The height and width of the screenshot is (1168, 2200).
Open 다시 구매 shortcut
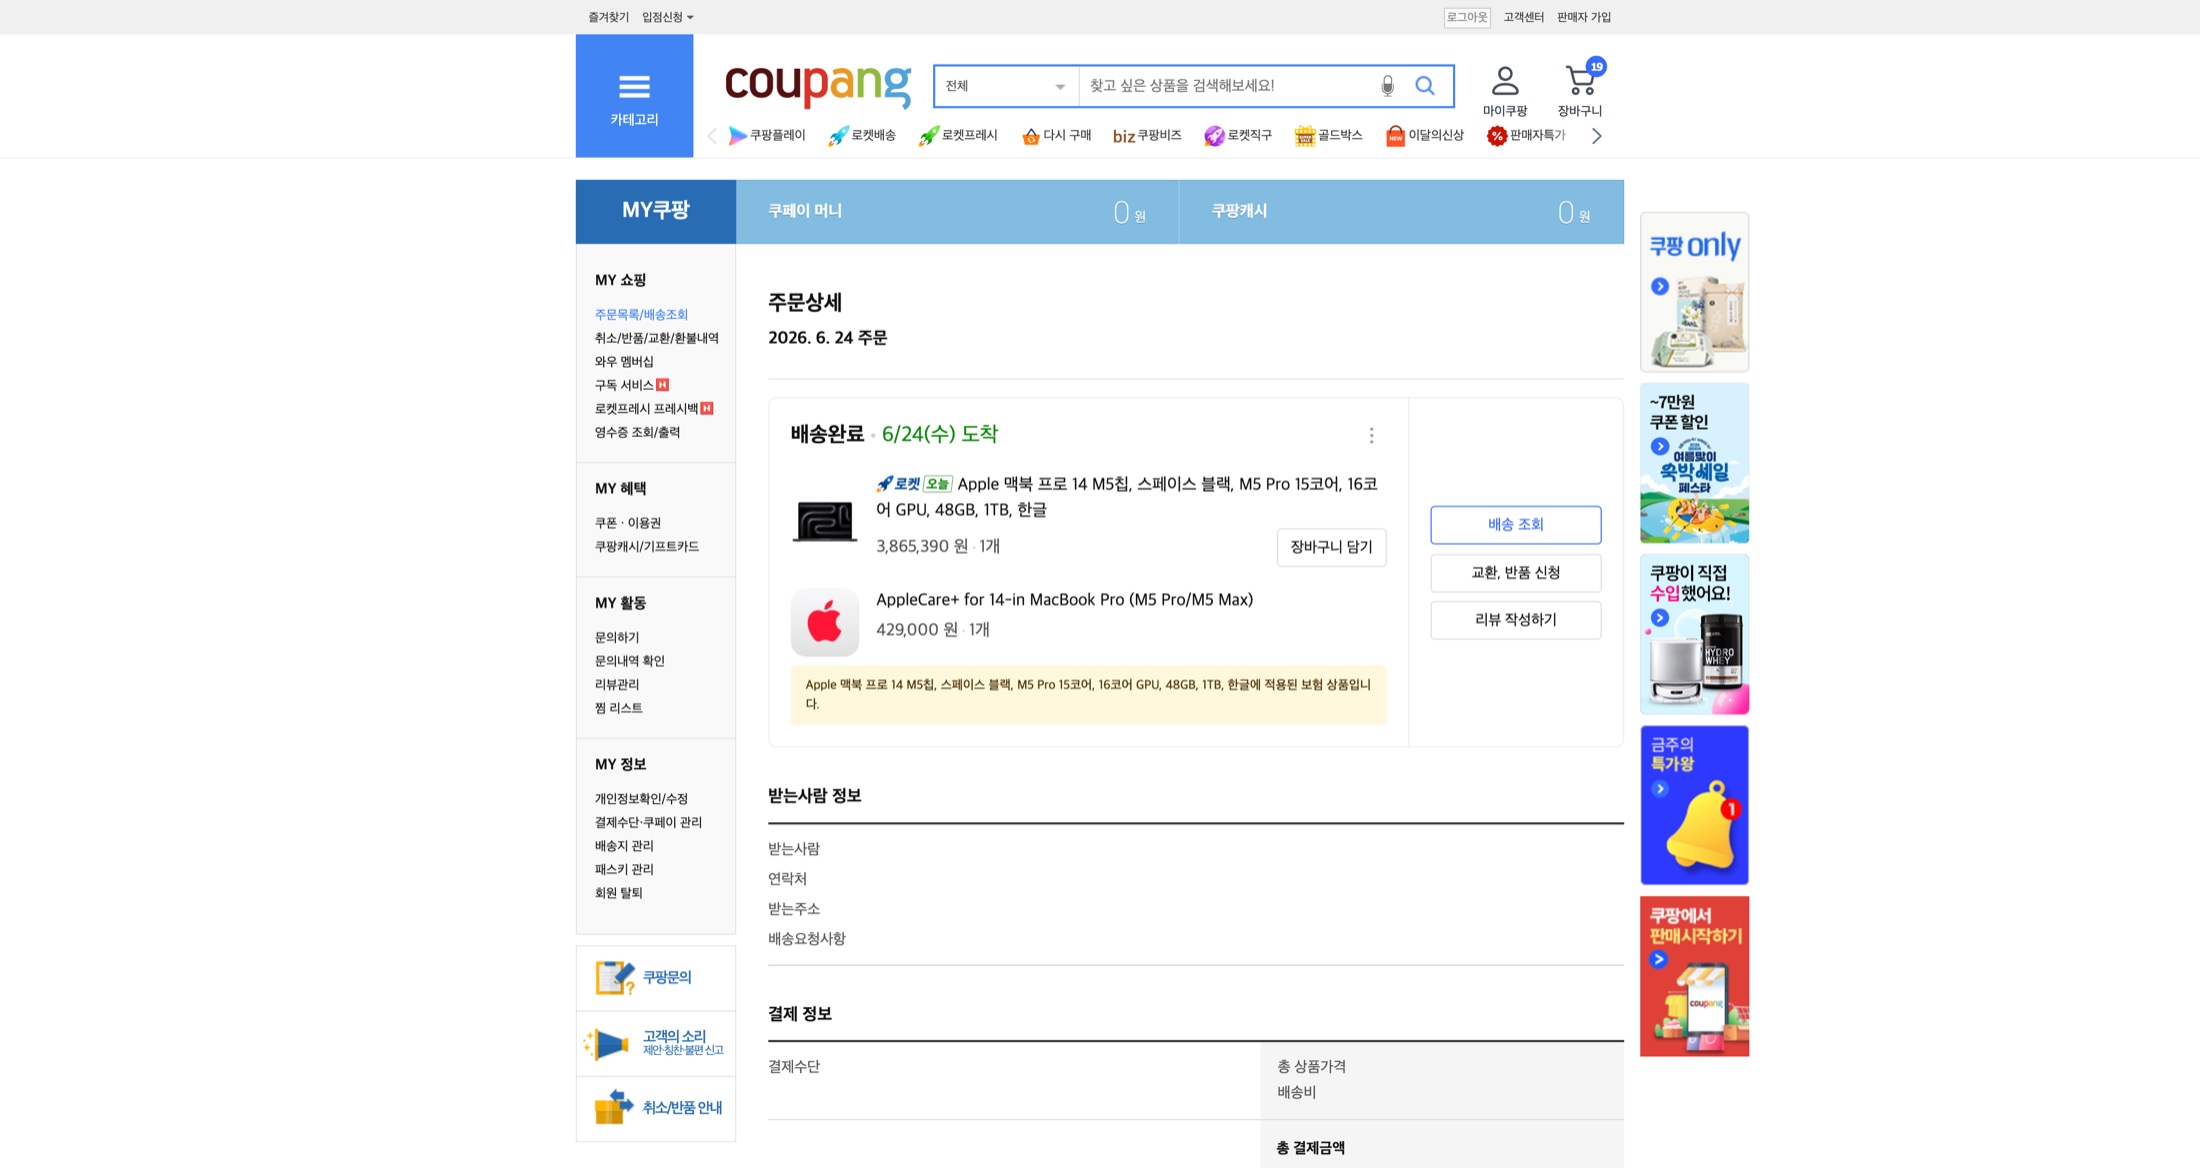click(1056, 135)
